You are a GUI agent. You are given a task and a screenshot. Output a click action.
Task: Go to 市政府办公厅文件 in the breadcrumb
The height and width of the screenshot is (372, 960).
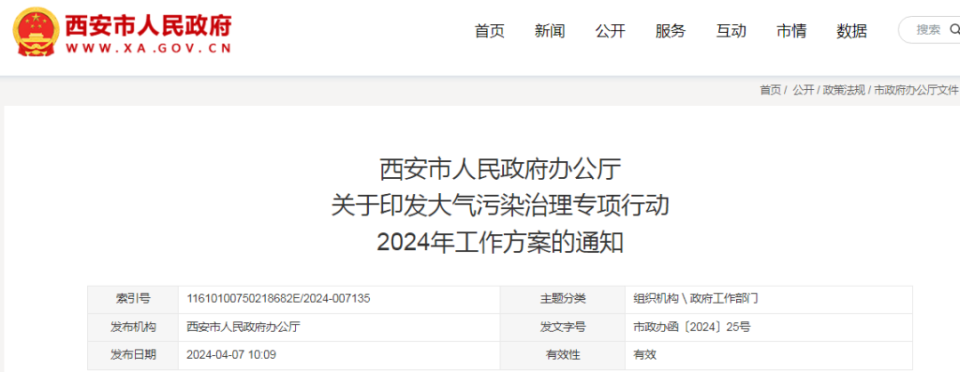(x=916, y=90)
